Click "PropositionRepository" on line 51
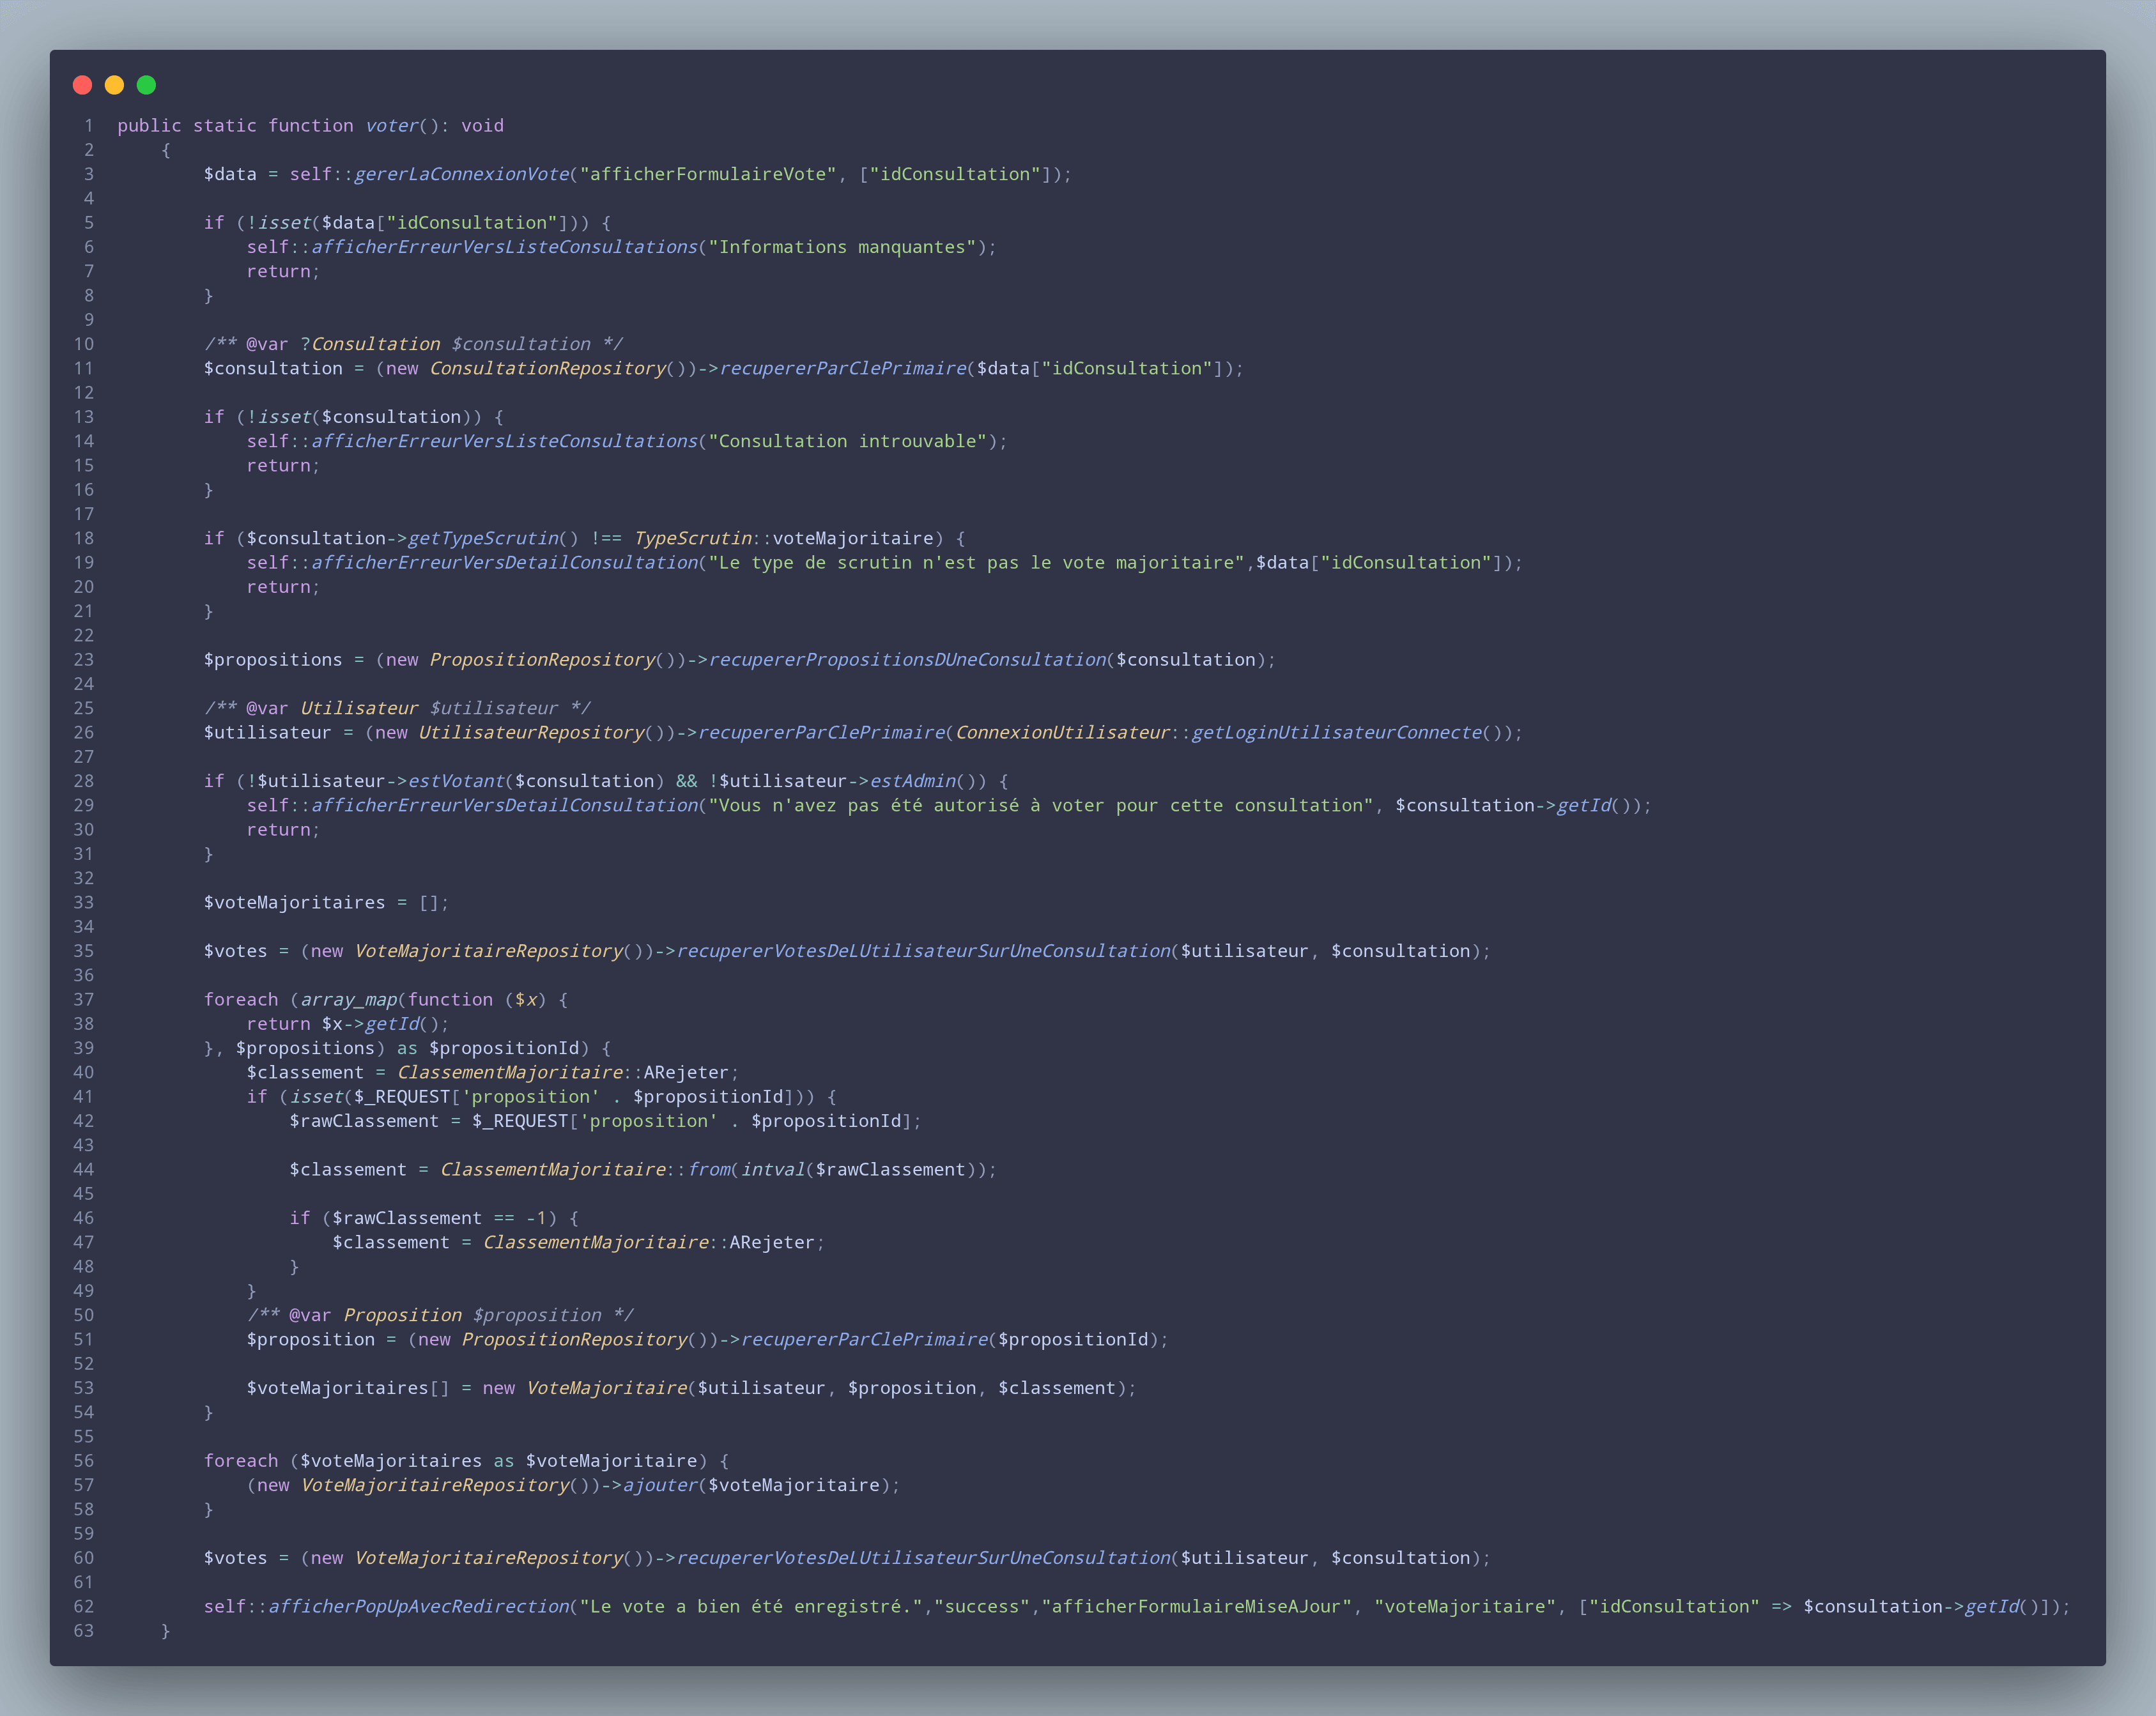 [x=575, y=1340]
